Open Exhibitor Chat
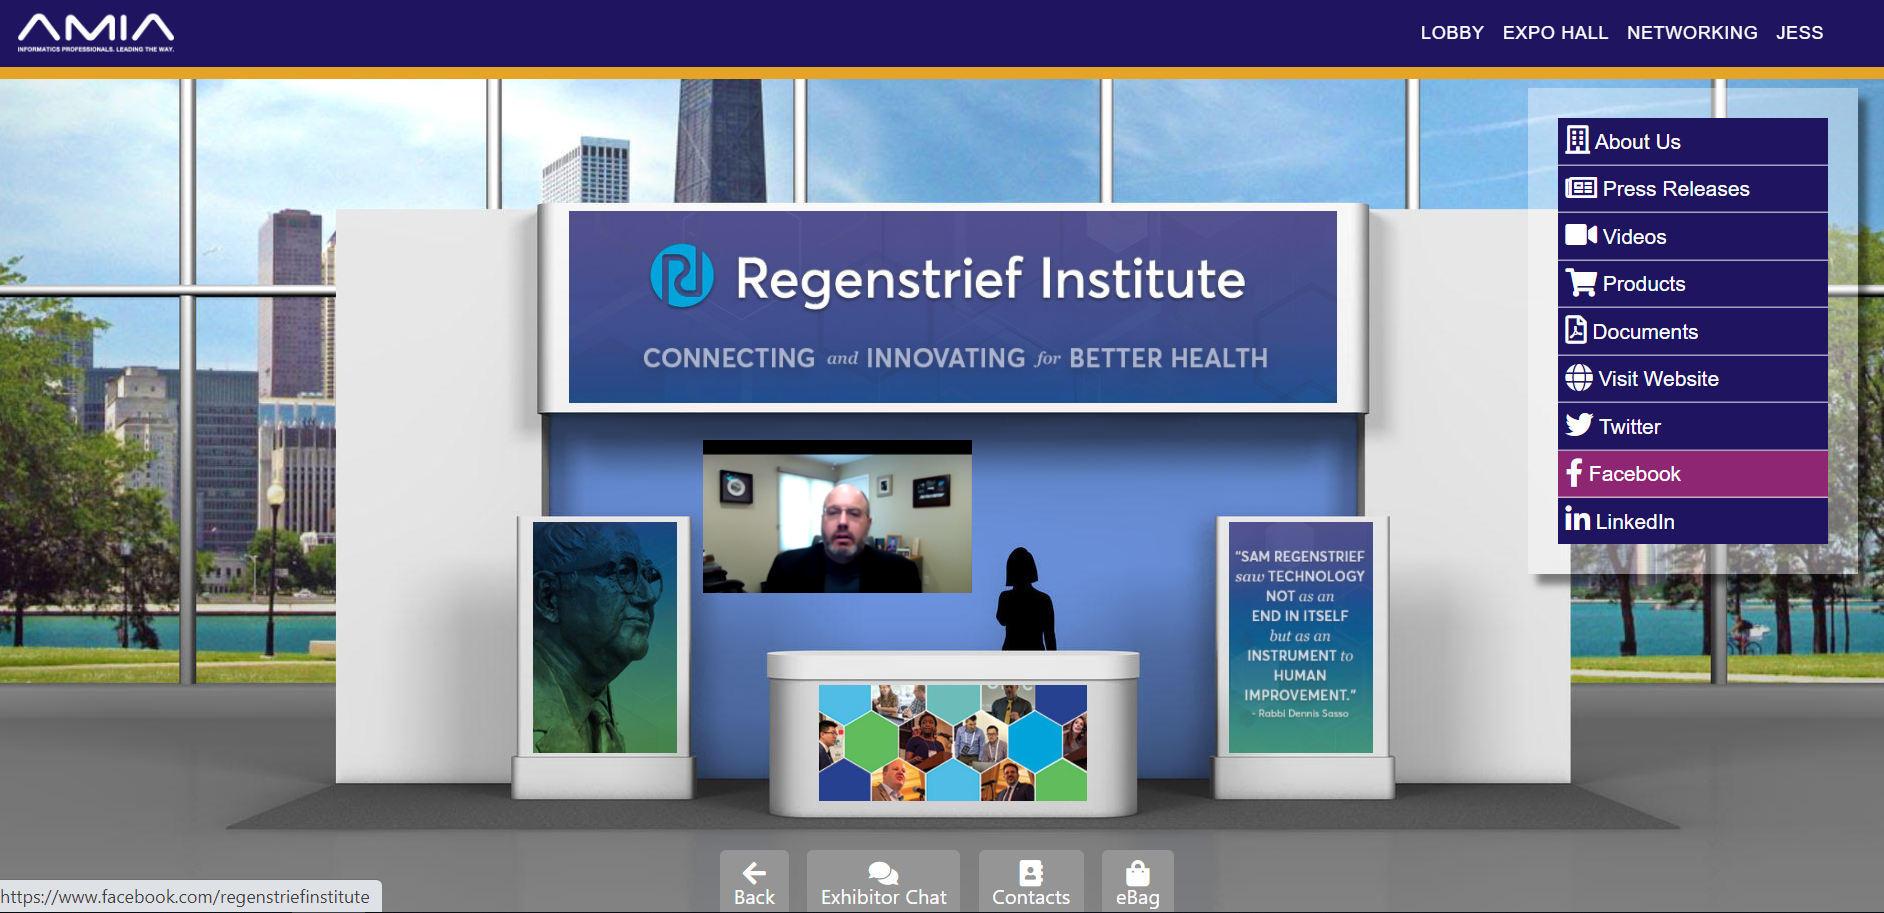This screenshot has height=913, width=1884. [x=883, y=881]
